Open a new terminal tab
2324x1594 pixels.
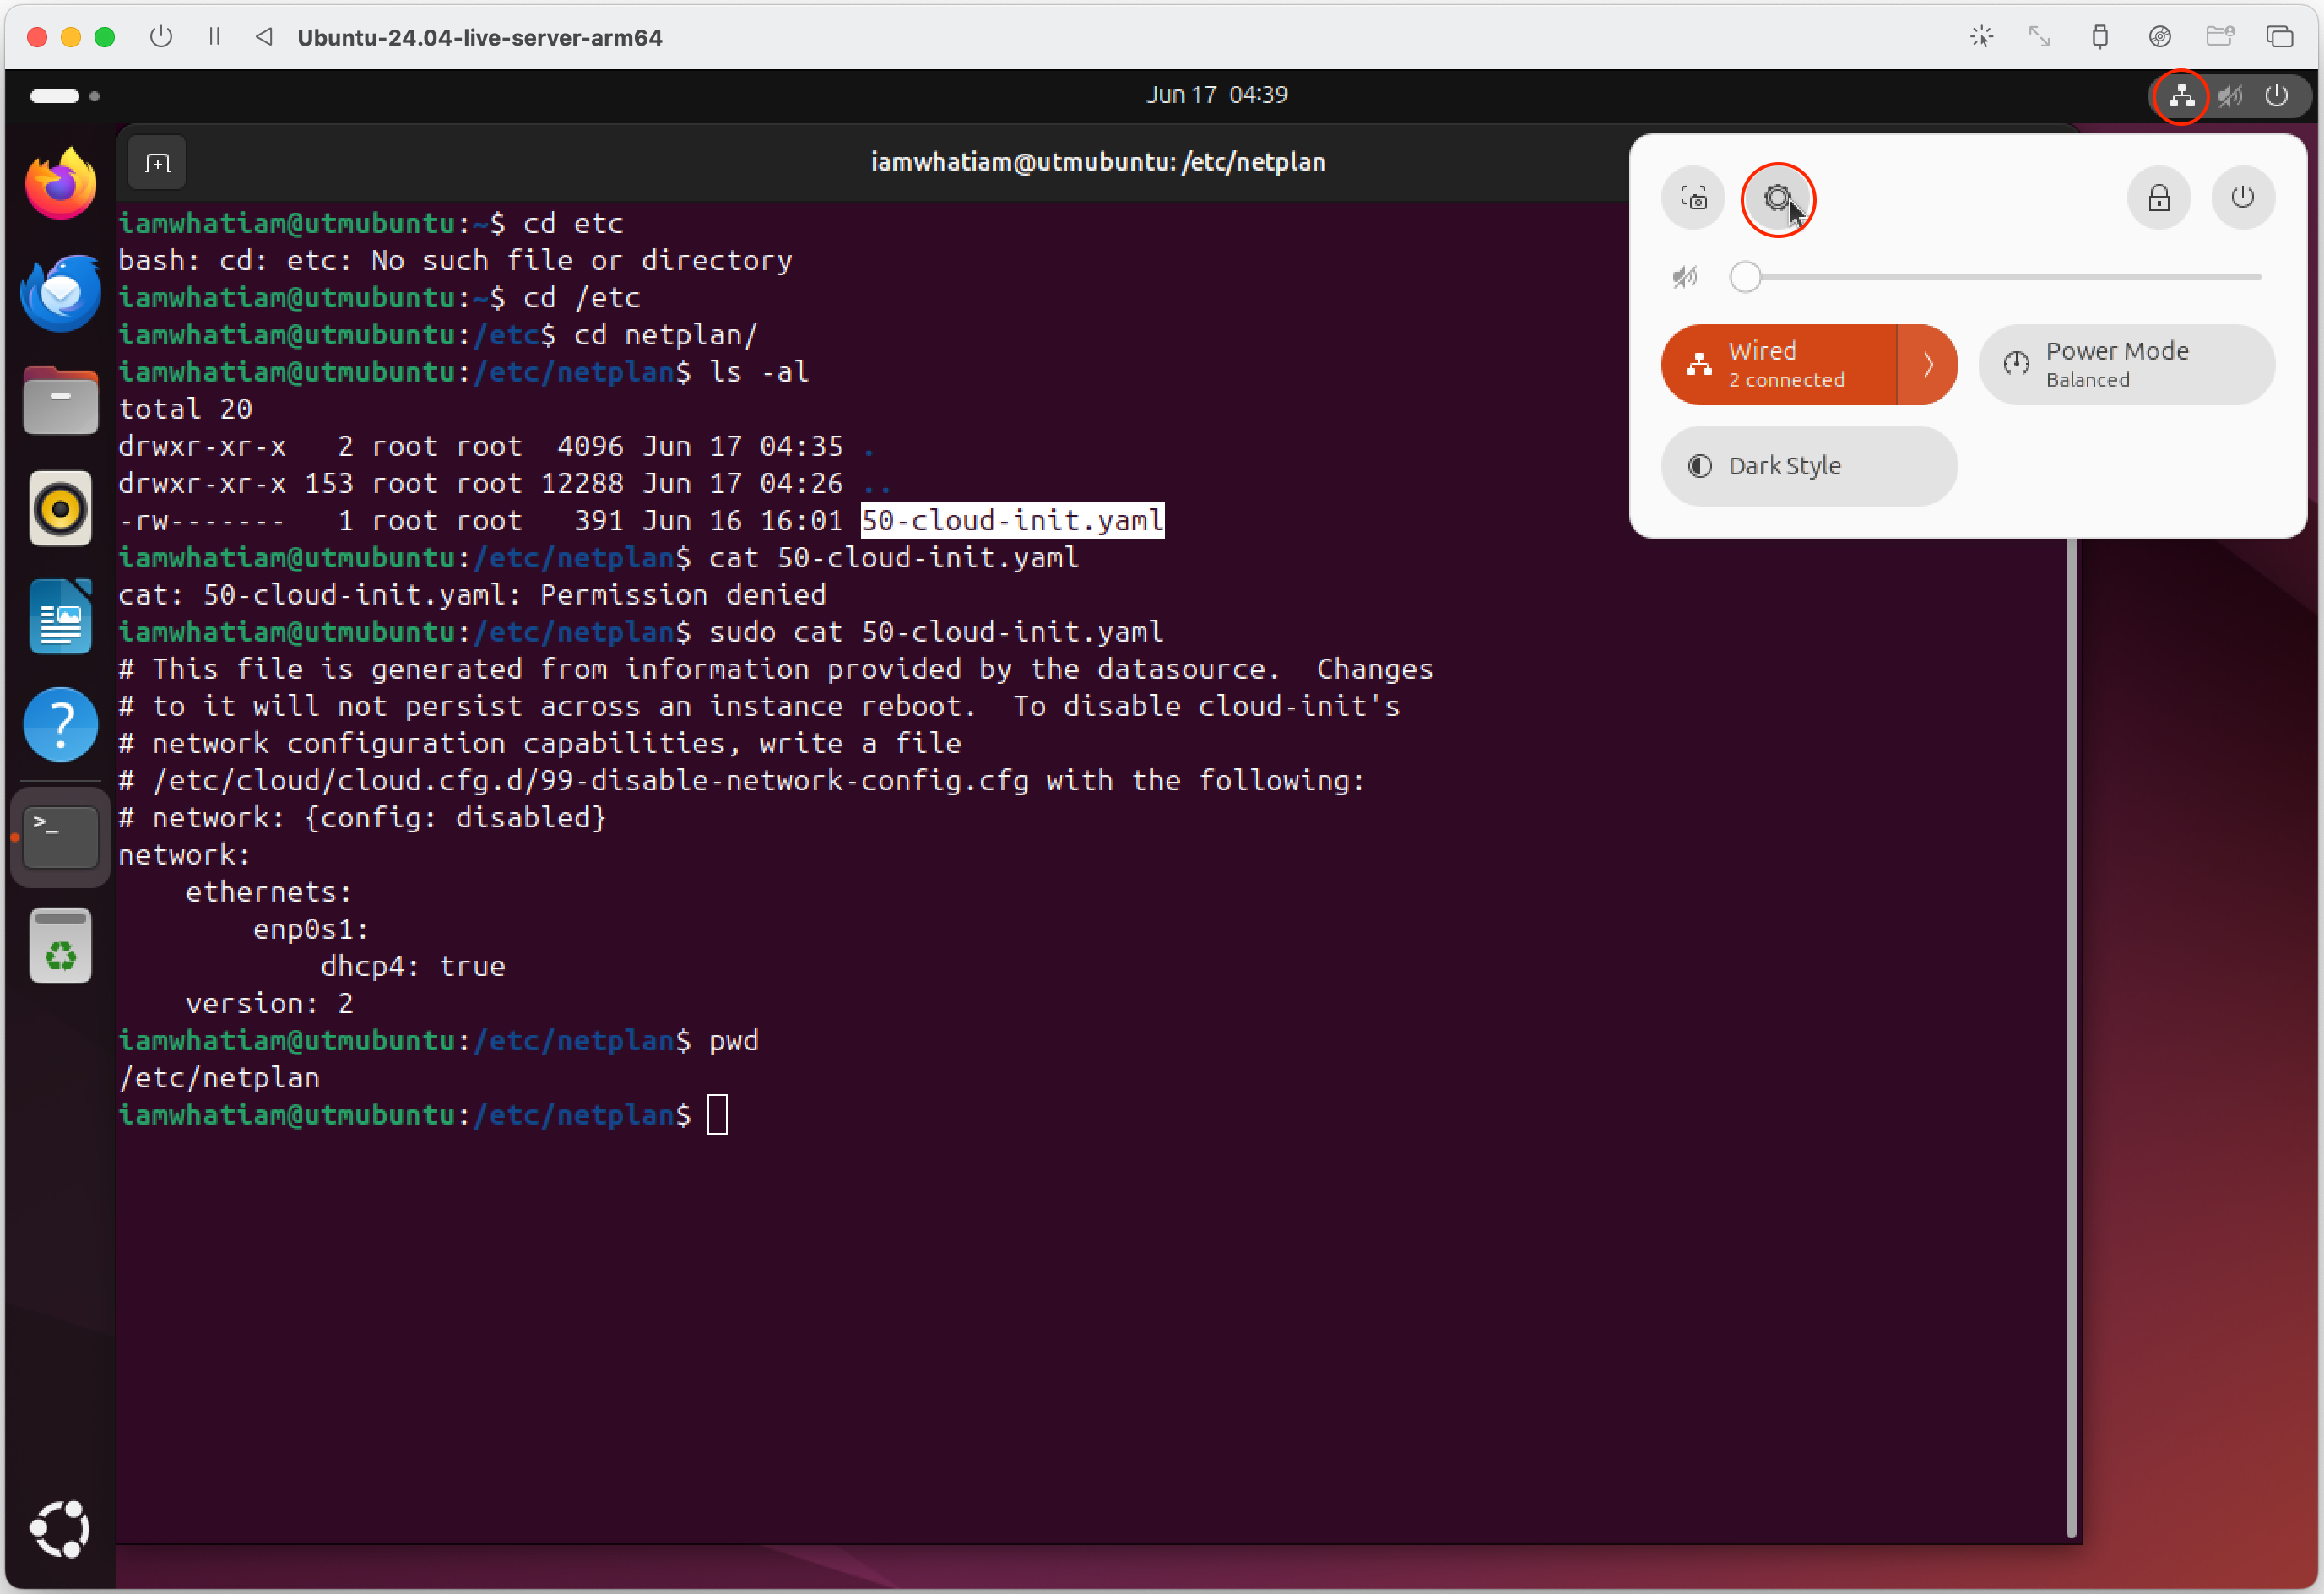click(157, 163)
